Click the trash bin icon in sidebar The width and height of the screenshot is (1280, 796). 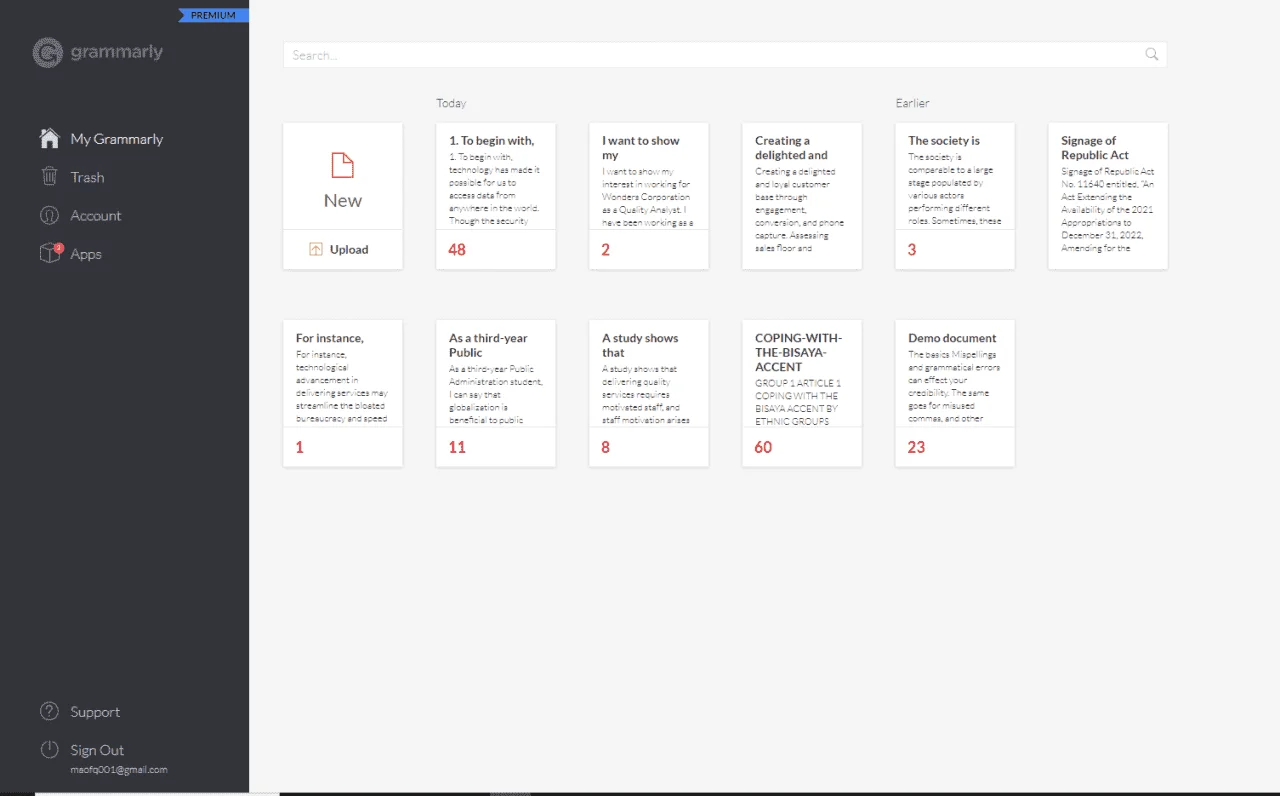click(x=49, y=176)
